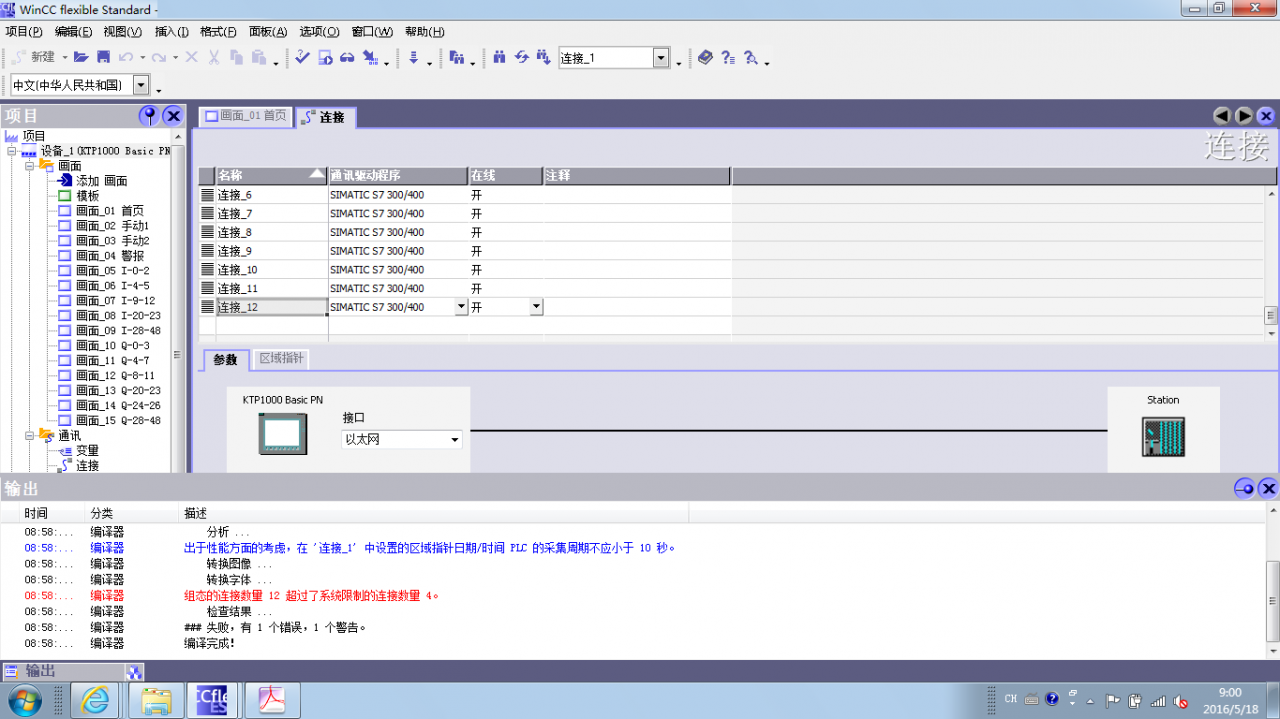Click the question mark help contents icon
1280x719 pixels.
[728, 58]
